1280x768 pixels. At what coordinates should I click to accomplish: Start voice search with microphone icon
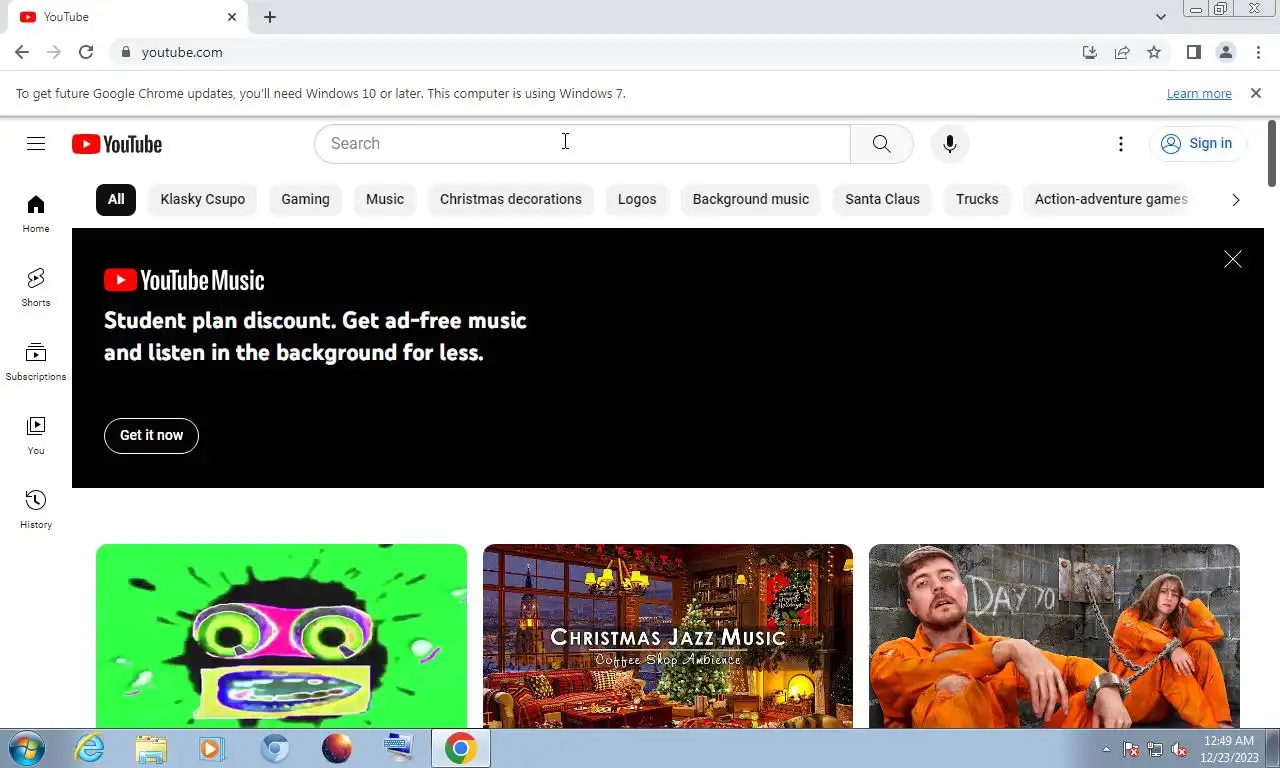[x=949, y=144]
